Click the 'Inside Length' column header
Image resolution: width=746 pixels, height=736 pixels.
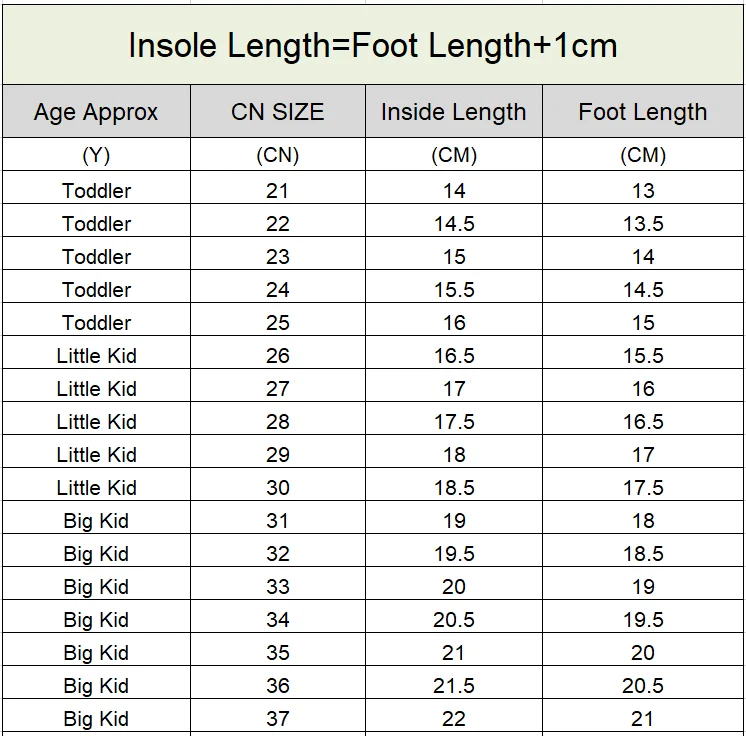point(453,112)
